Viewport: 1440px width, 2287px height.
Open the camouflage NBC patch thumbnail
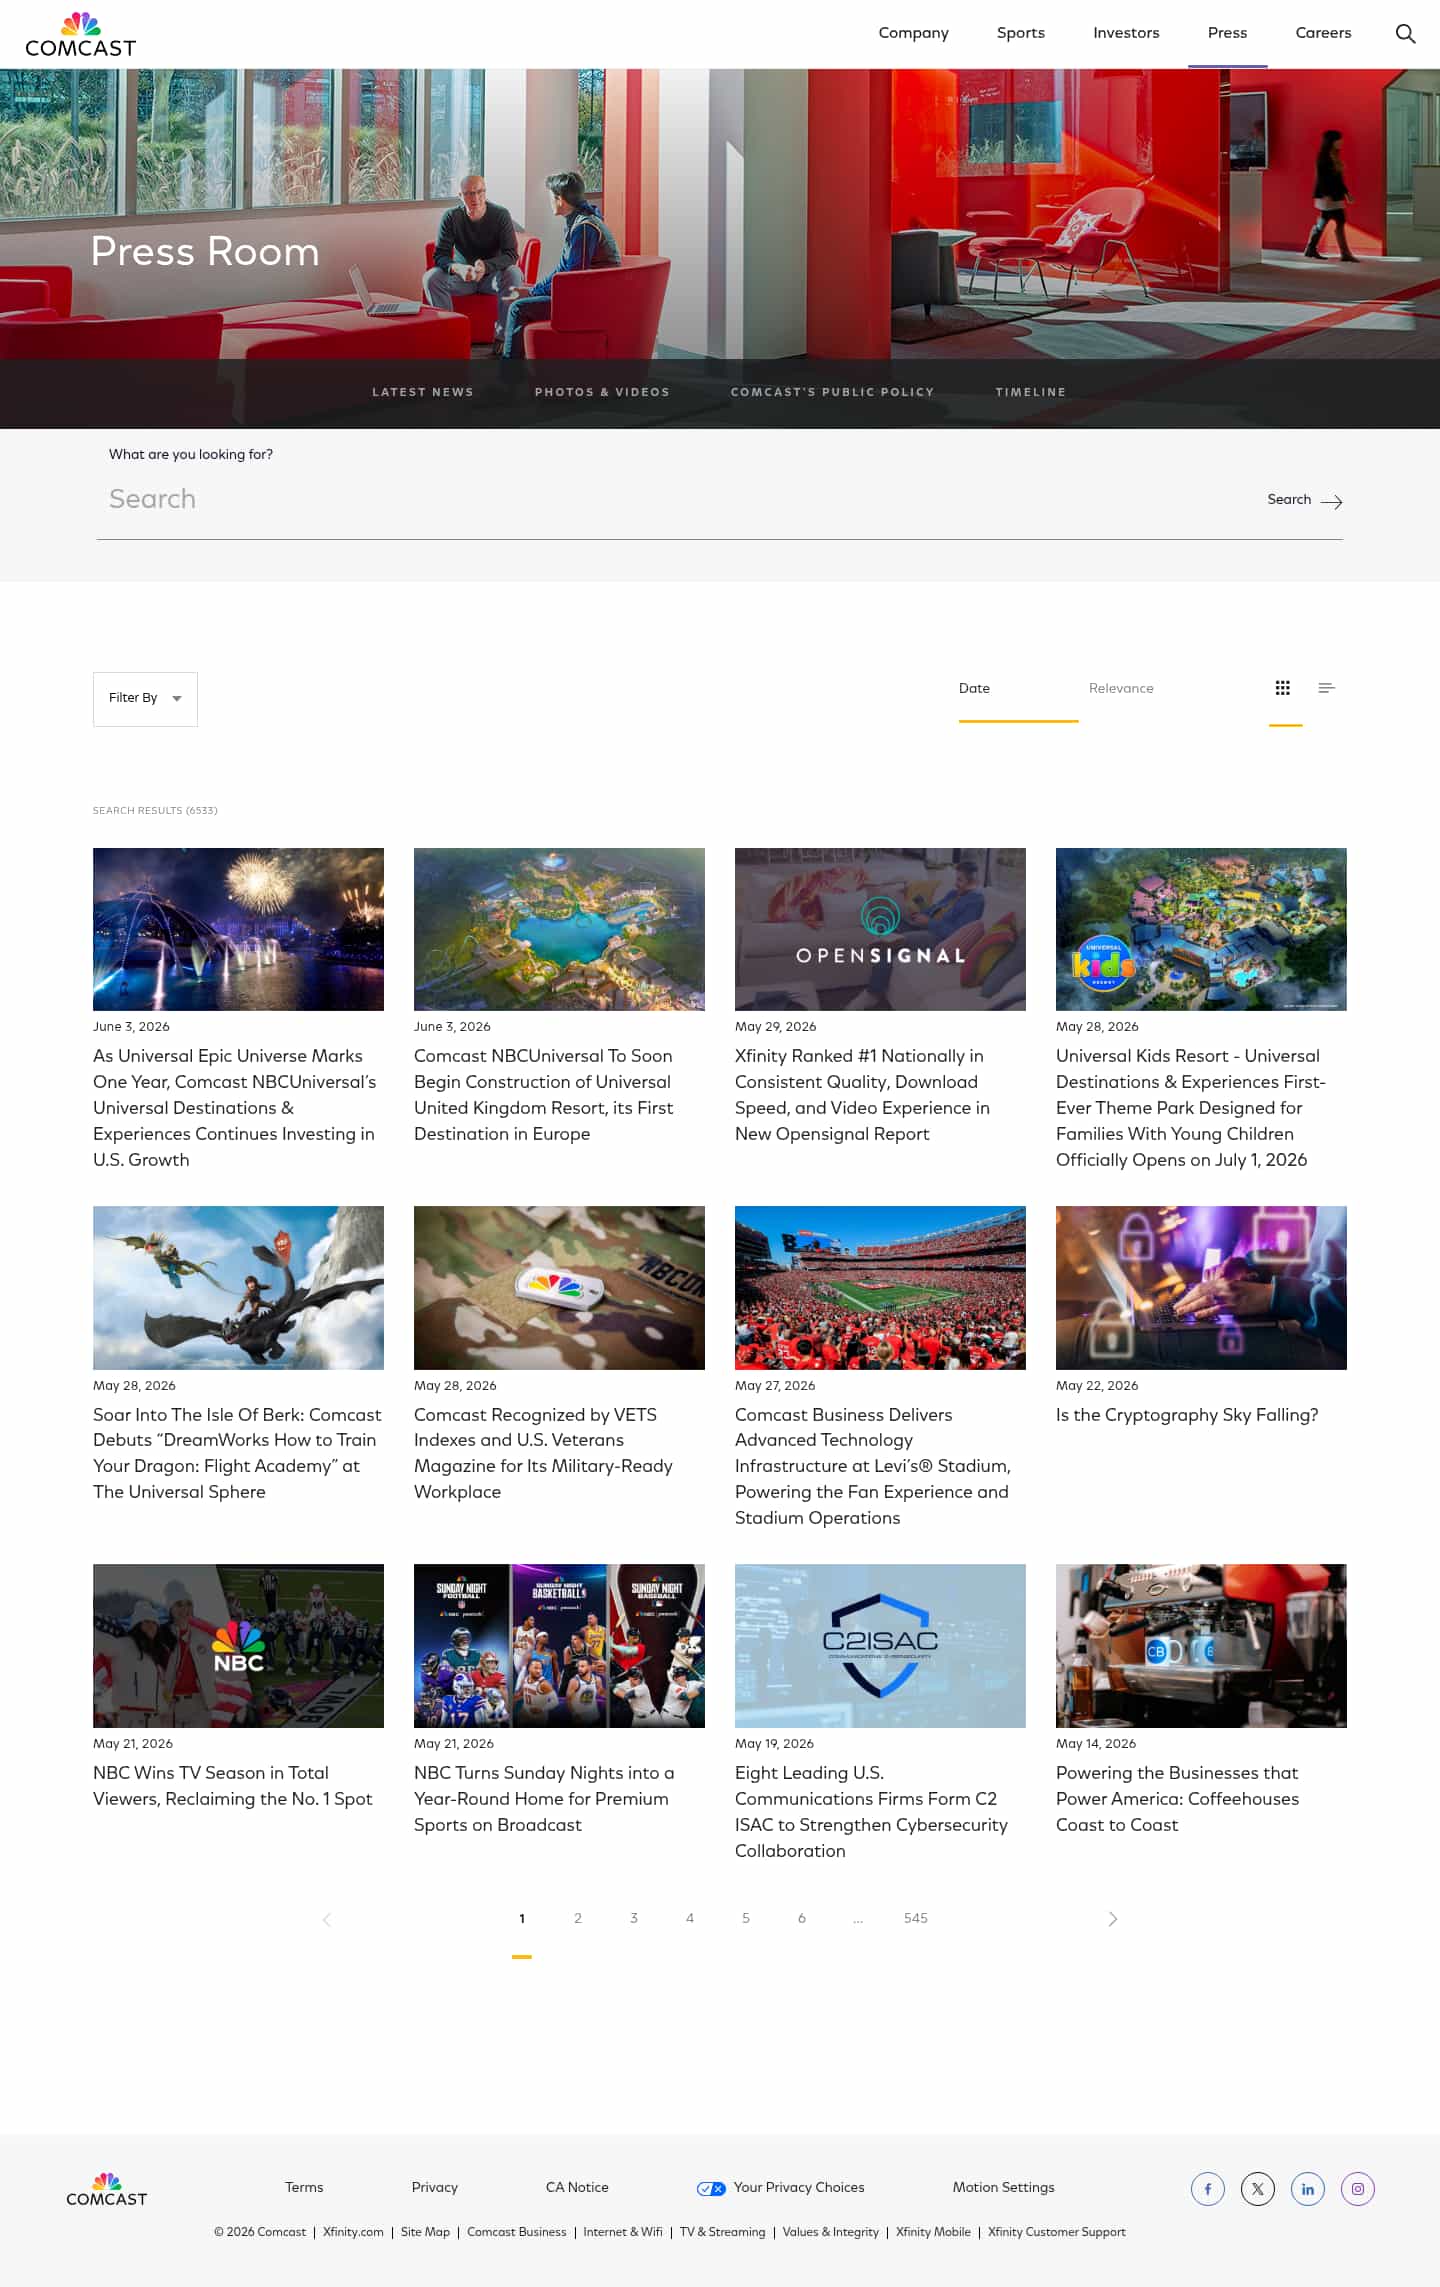point(559,1288)
